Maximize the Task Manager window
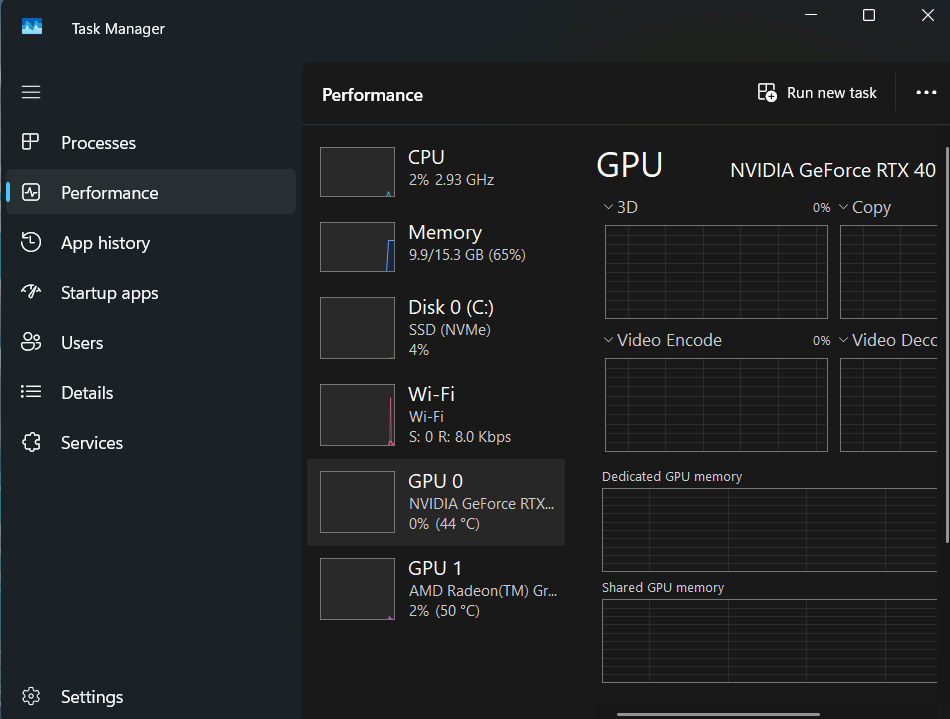 pyautogui.click(x=869, y=15)
